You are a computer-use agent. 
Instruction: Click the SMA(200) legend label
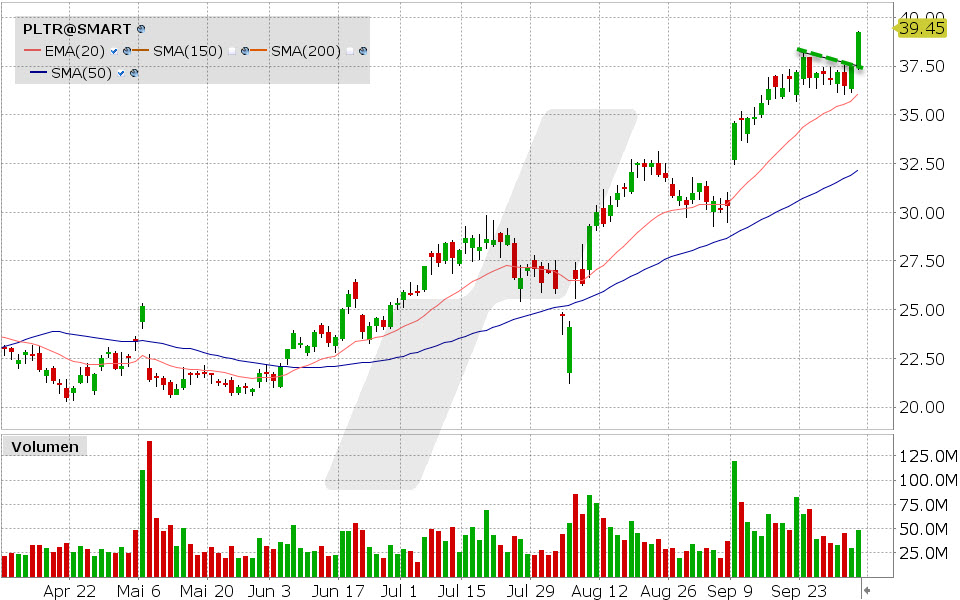(306, 51)
